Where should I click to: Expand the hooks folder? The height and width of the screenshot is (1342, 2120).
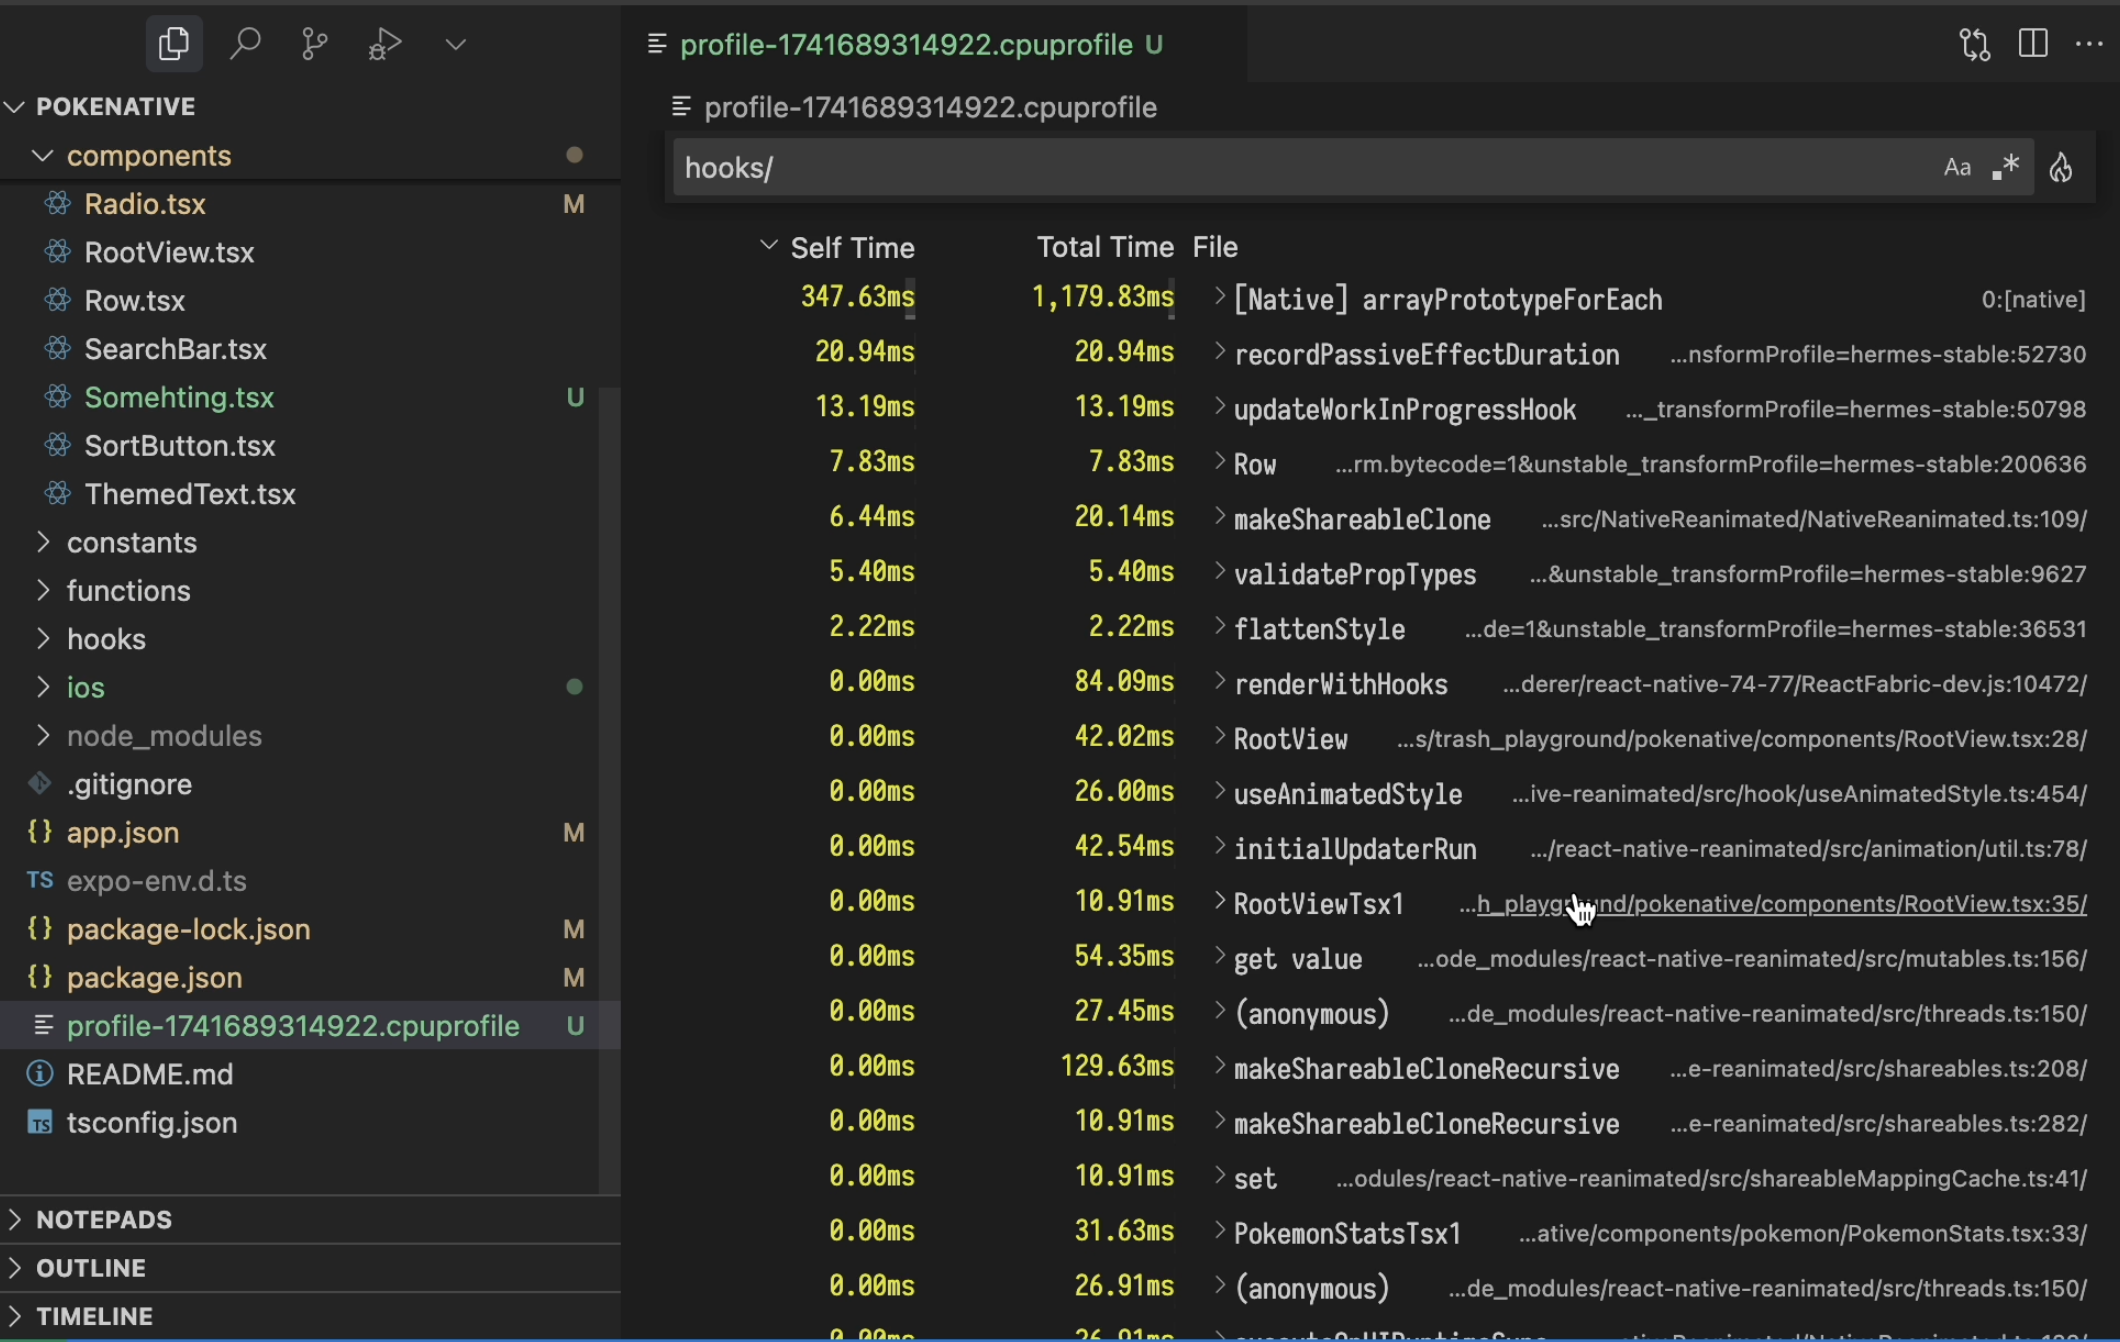pos(106,639)
